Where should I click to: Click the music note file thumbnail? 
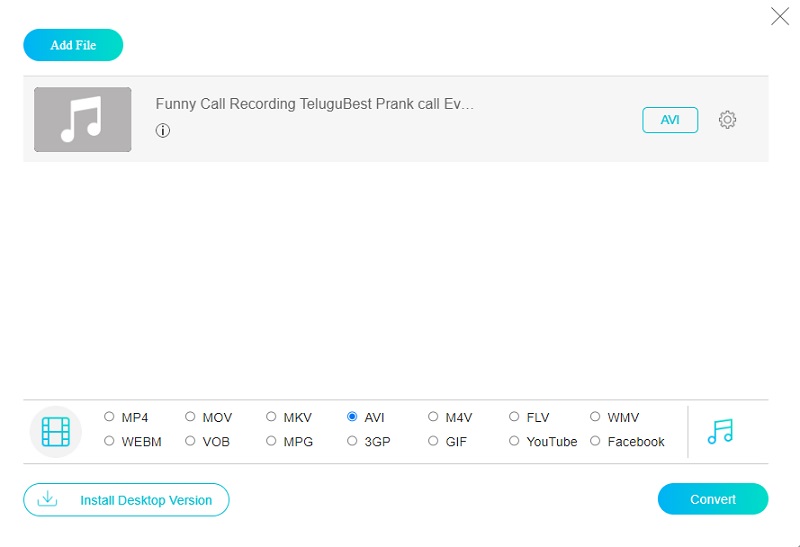click(83, 120)
